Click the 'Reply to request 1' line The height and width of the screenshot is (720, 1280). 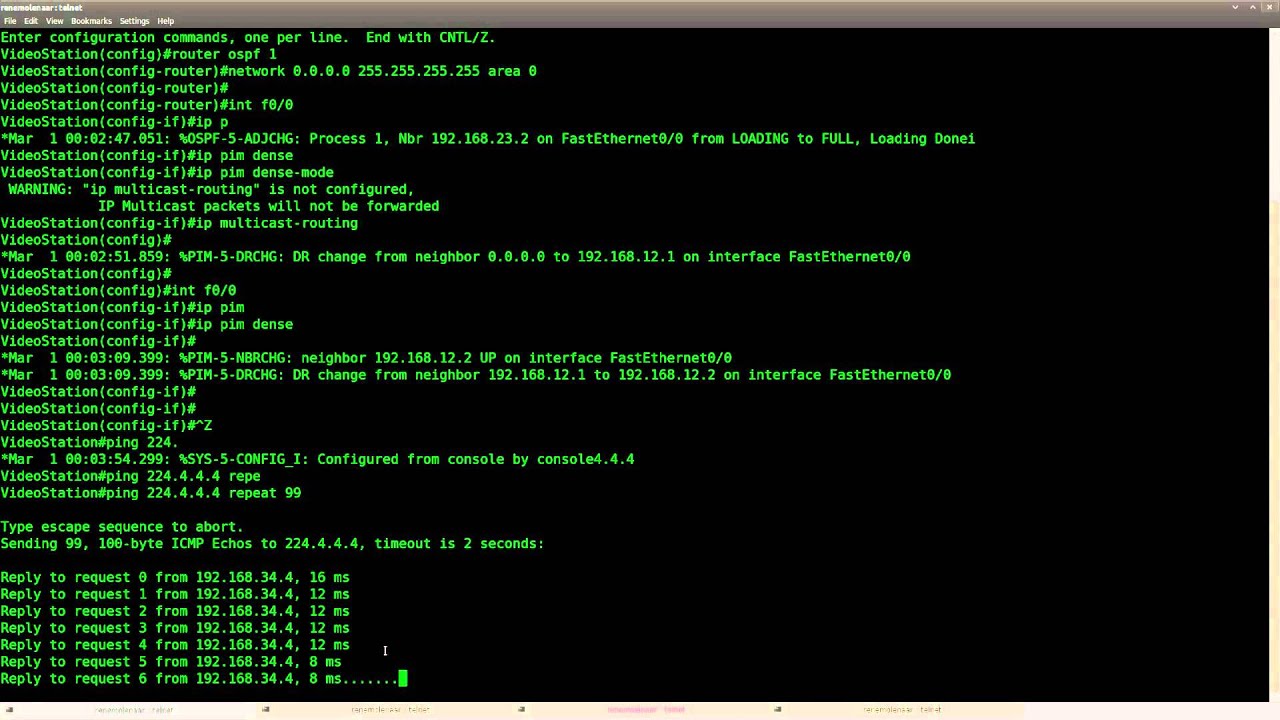(x=175, y=594)
